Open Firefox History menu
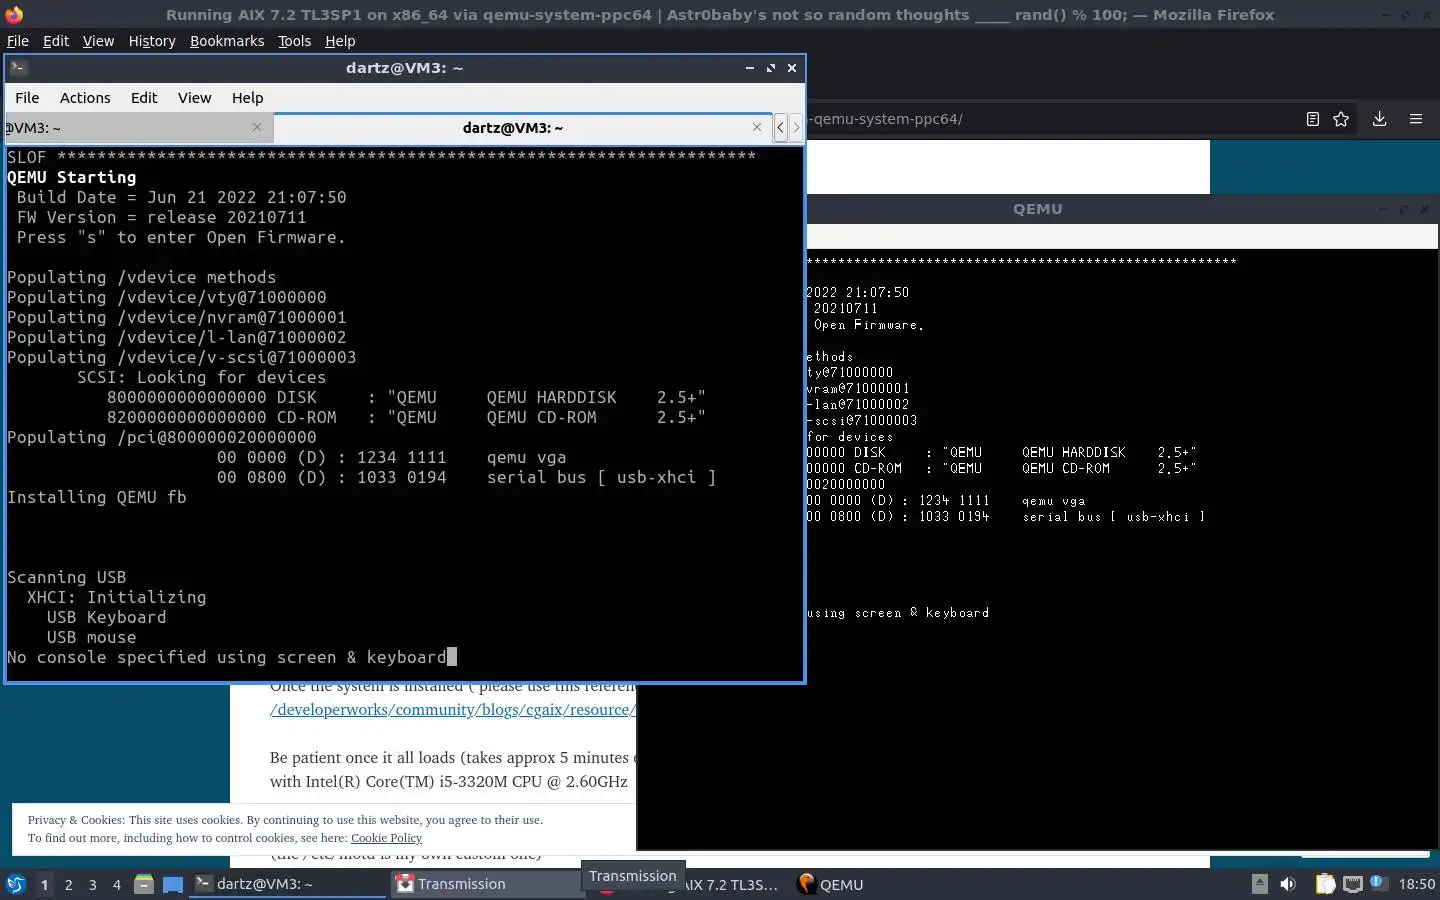The width and height of the screenshot is (1440, 900). (152, 41)
